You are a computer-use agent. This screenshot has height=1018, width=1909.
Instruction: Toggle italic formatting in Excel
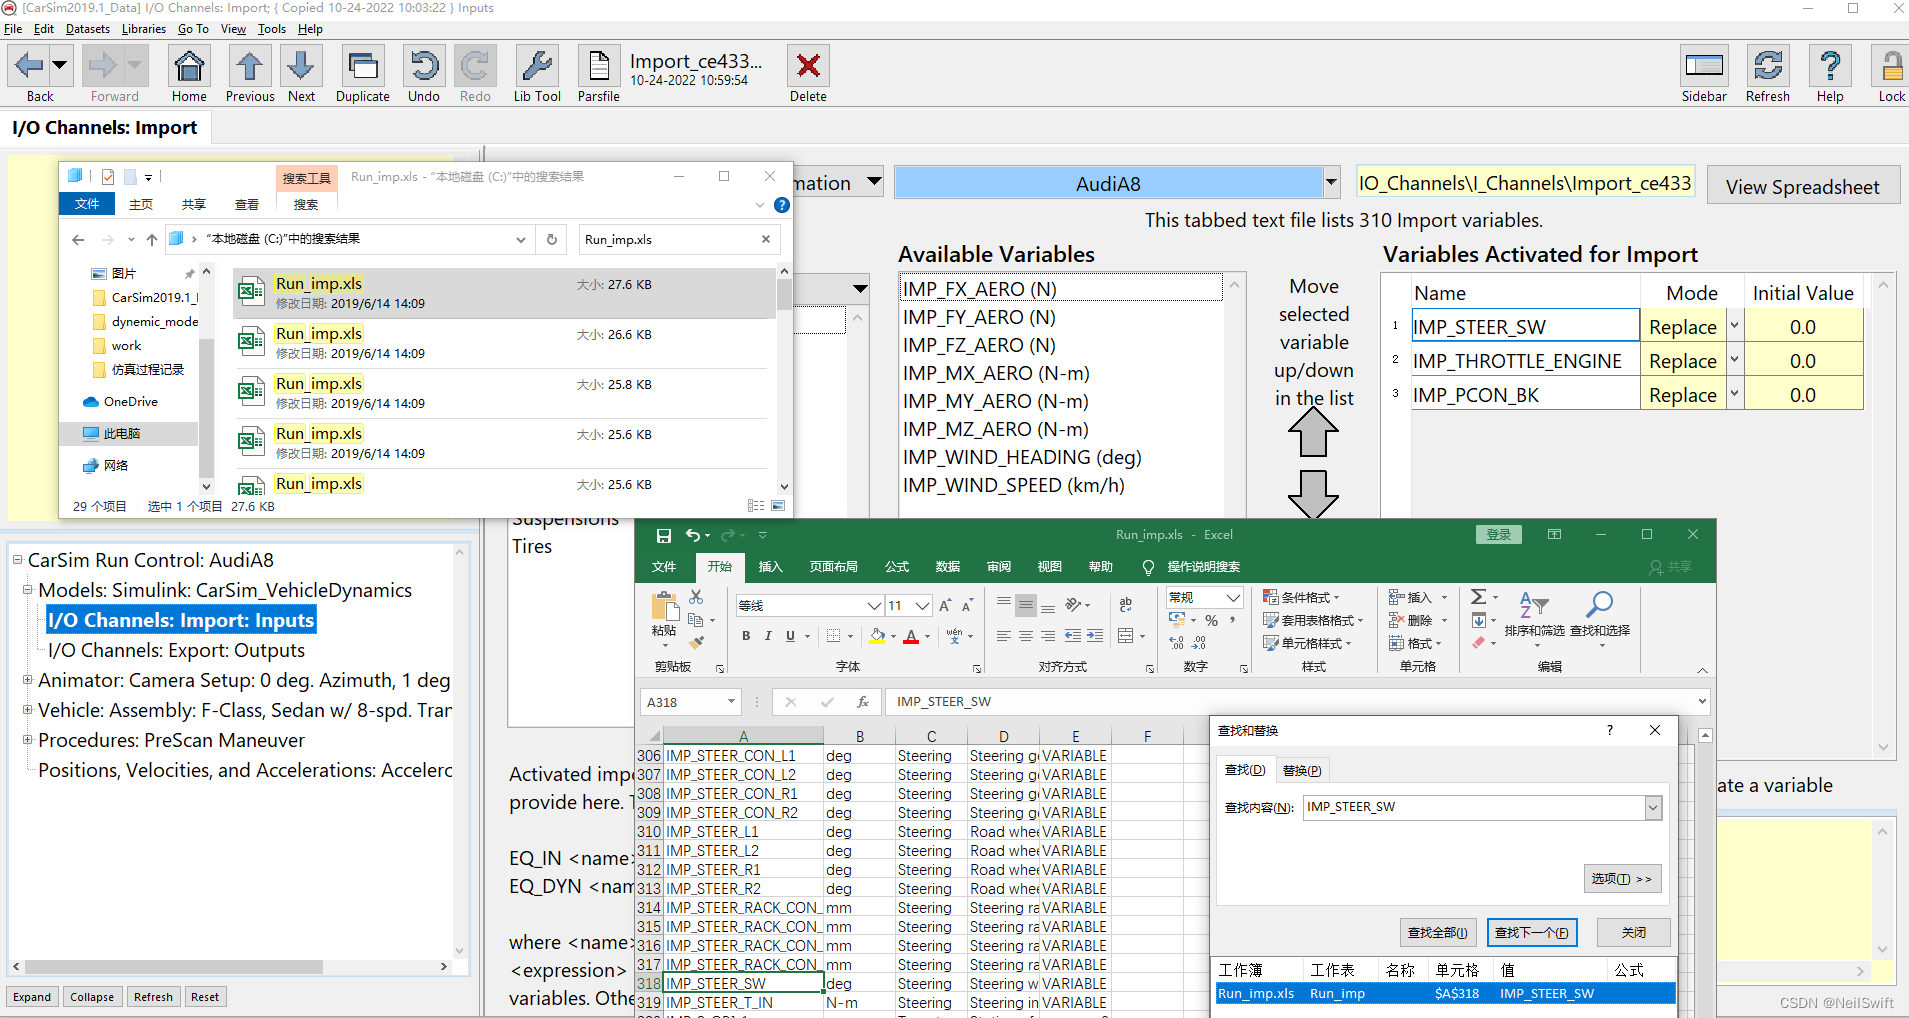click(x=768, y=636)
